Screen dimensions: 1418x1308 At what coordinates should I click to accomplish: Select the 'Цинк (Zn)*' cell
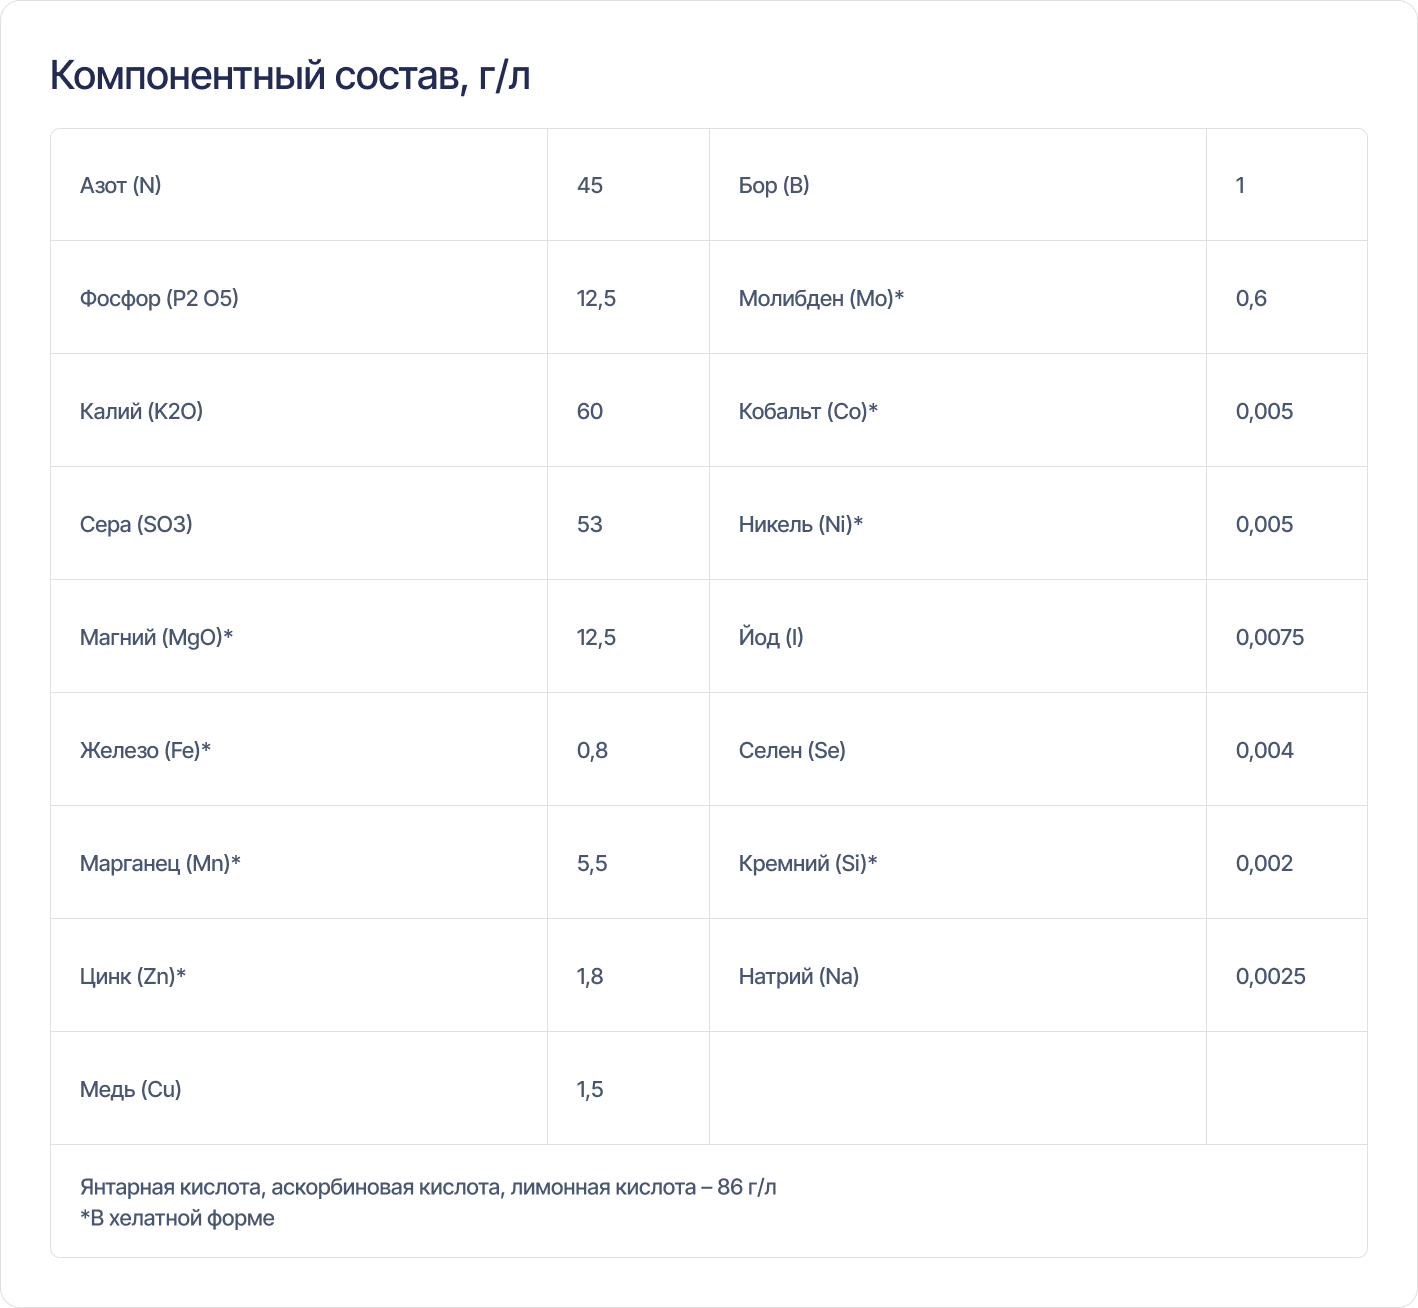299,976
